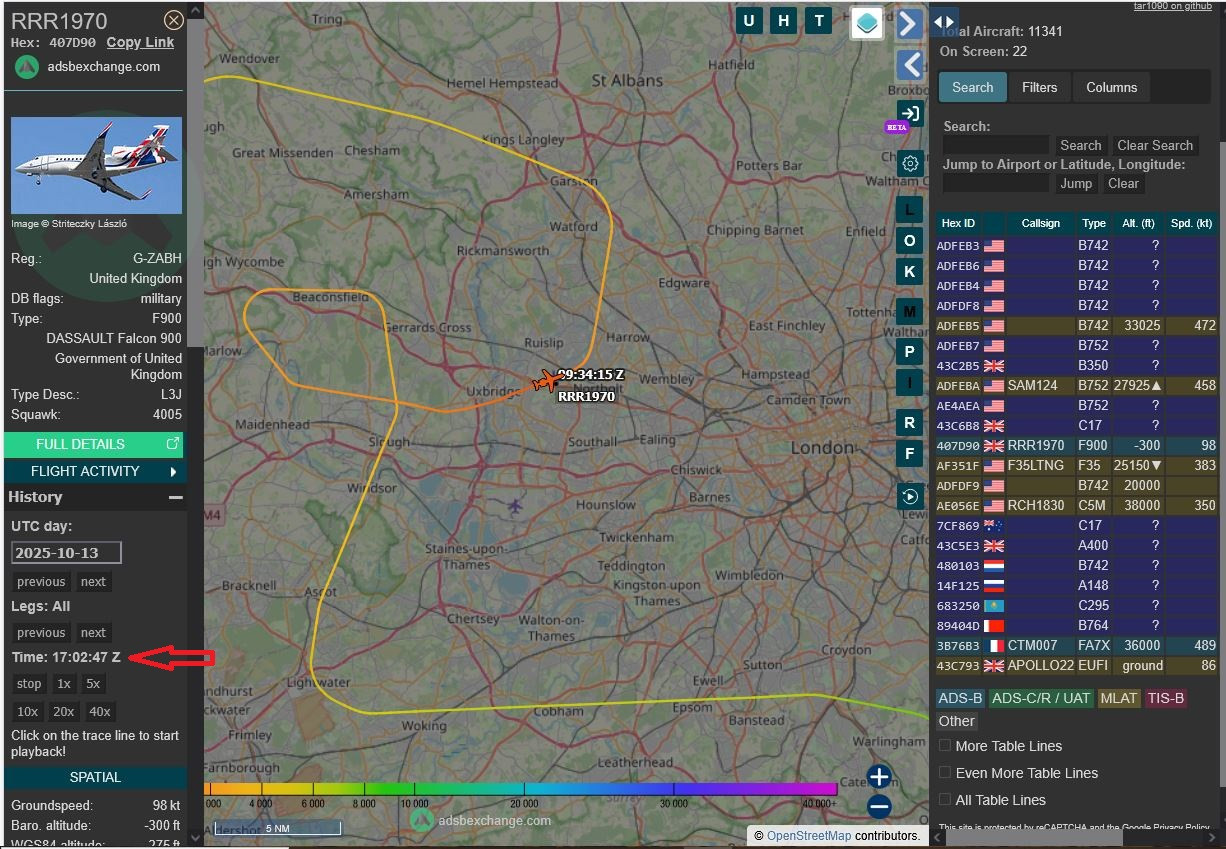Image resolution: width=1226 pixels, height=849 pixels.
Task: Click the zoom in plus button
Action: 879,777
